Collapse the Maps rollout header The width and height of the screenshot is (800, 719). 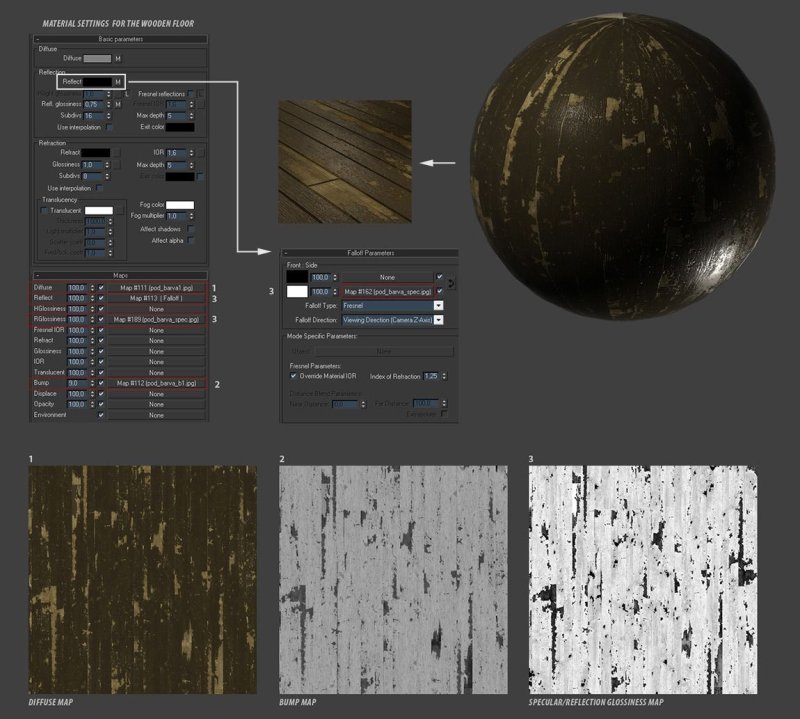point(38,273)
